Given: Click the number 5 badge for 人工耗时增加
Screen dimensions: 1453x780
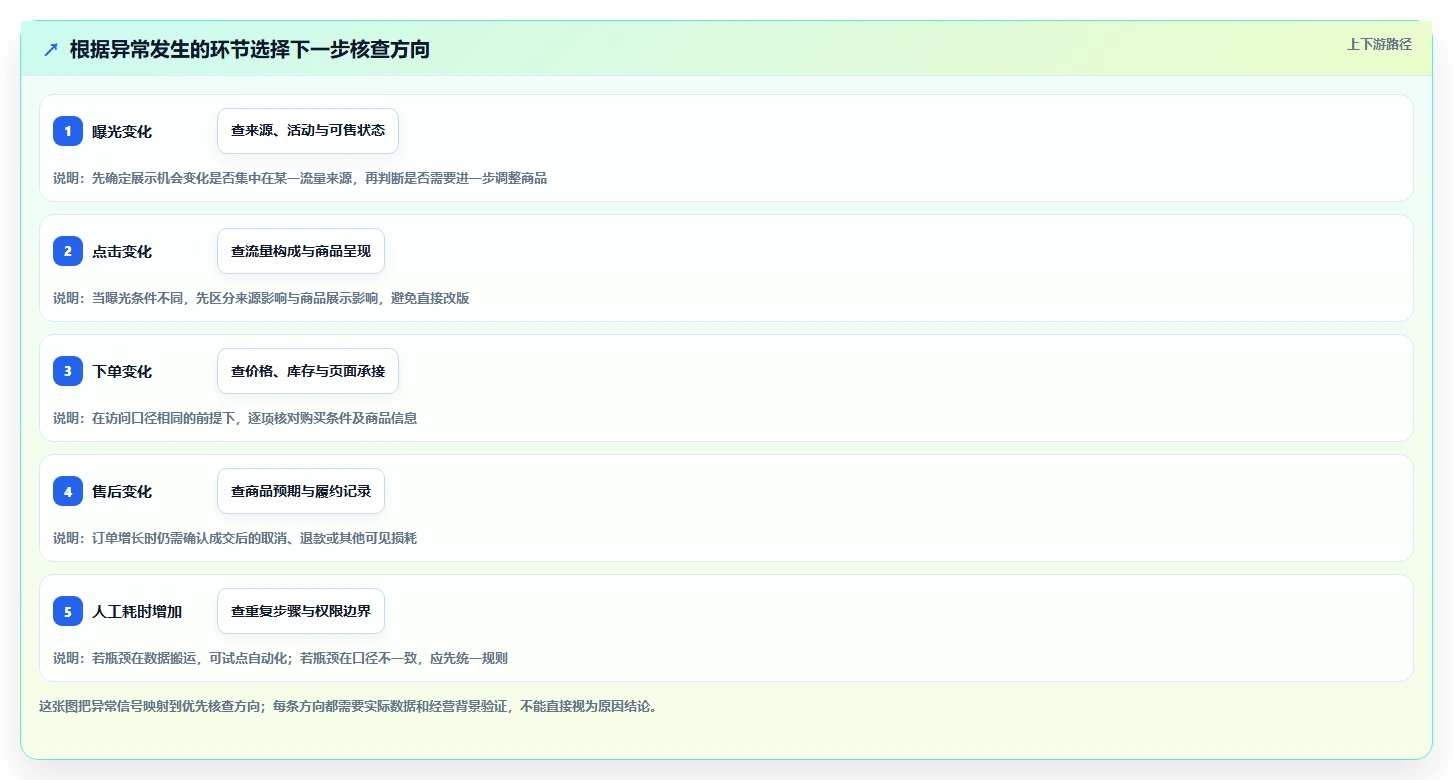Looking at the screenshot, I should pos(68,611).
